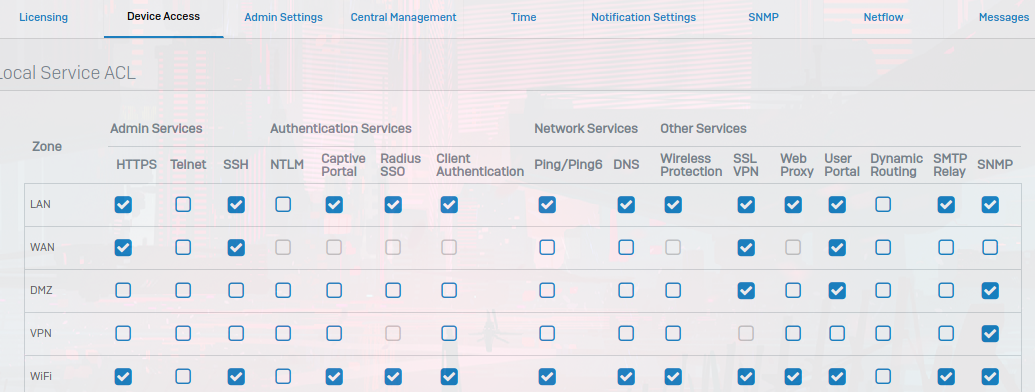Enable HTTPS for the VPN zone
1035x392 pixels.
click(x=123, y=334)
